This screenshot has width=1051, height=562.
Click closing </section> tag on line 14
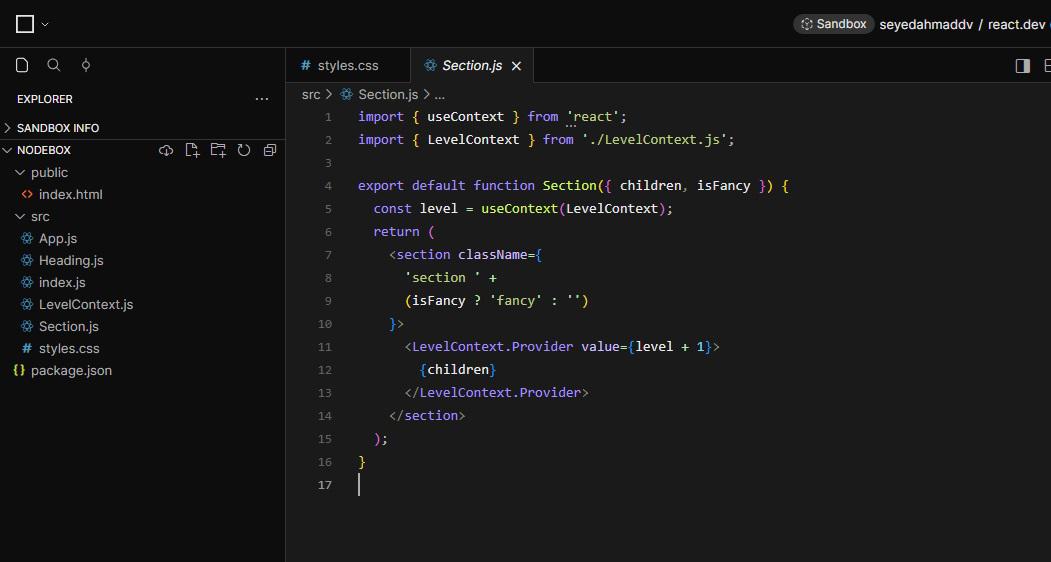point(427,416)
